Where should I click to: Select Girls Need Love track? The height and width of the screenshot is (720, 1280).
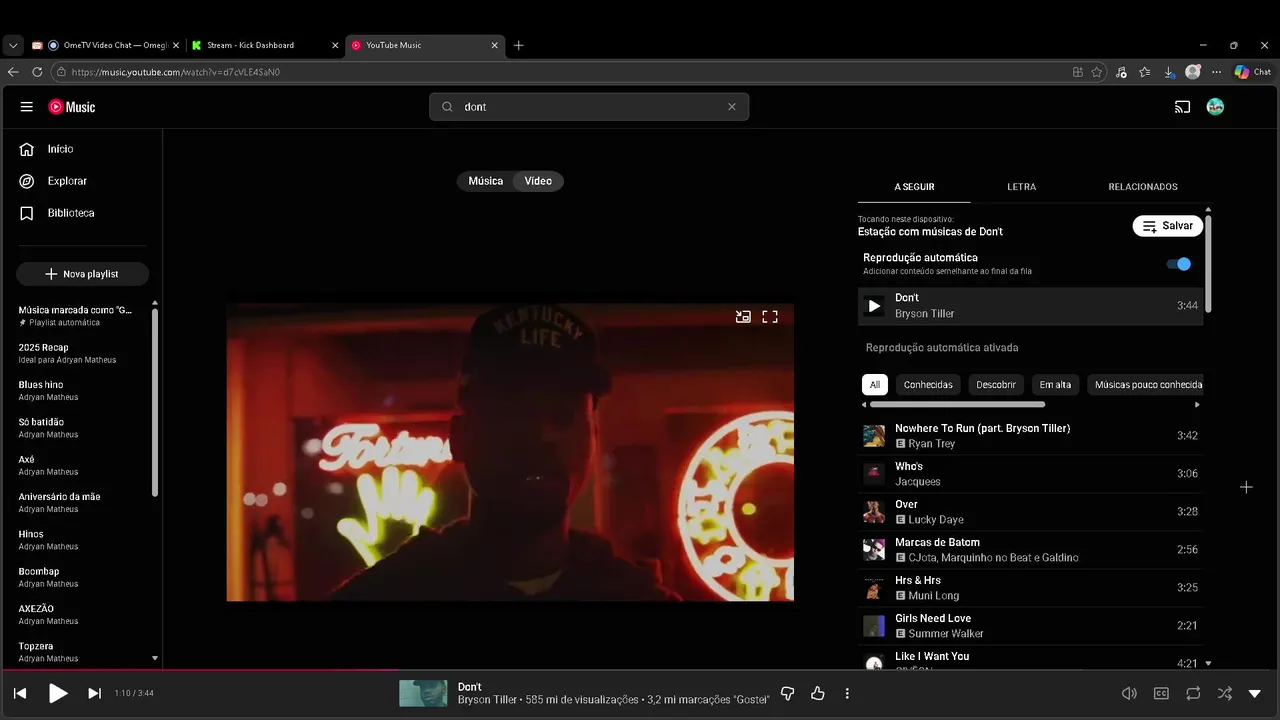[x=1030, y=626]
